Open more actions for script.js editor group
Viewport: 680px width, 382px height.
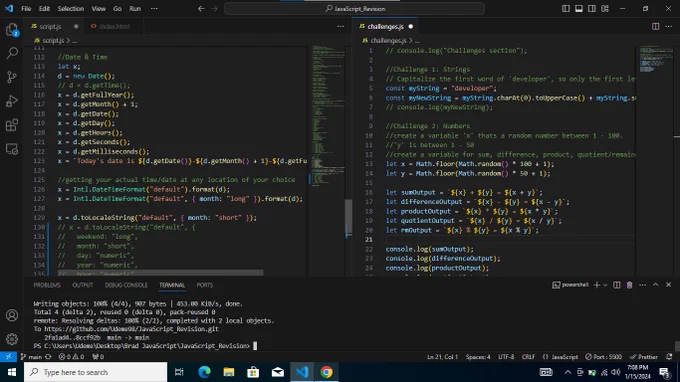(x=340, y=26)
